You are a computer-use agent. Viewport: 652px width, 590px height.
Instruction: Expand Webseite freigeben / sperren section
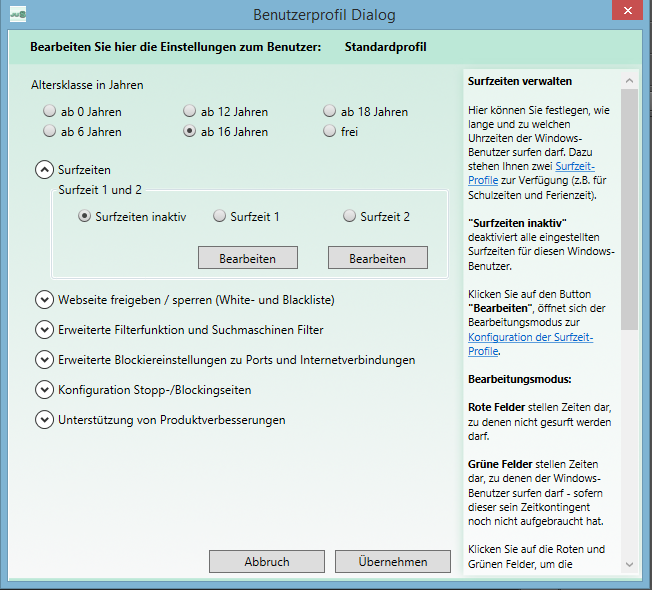coord(44,299)
